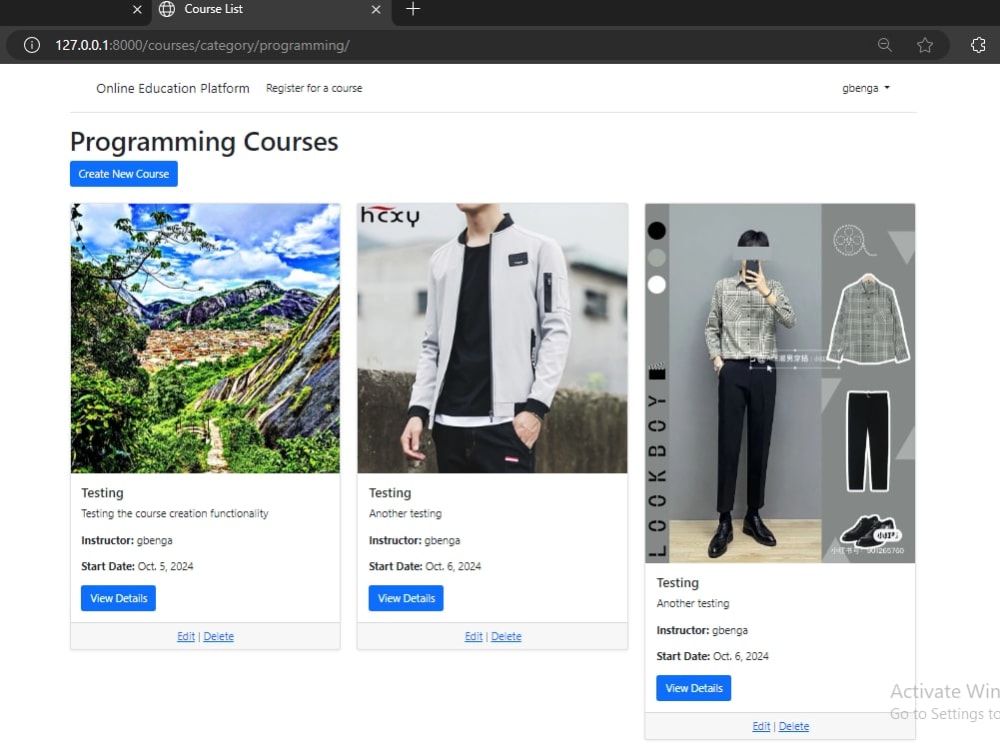
Task: Open the grey jacket course image
Action: click(492, 338)
